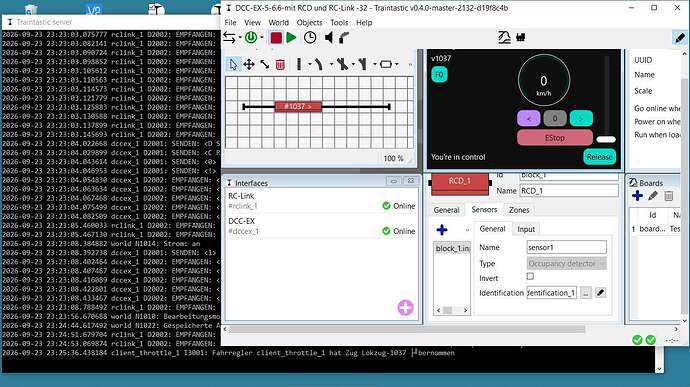Click the Boards delete trash icon
Screen dimensions: 690x387
coord(668,196)
